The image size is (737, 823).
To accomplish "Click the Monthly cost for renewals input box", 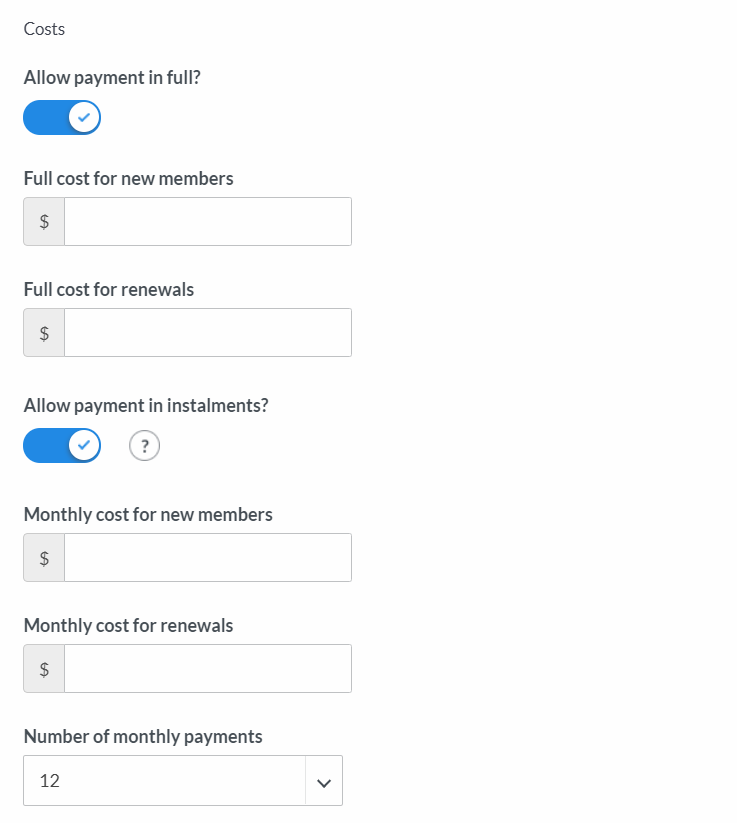I will (208, 669).
